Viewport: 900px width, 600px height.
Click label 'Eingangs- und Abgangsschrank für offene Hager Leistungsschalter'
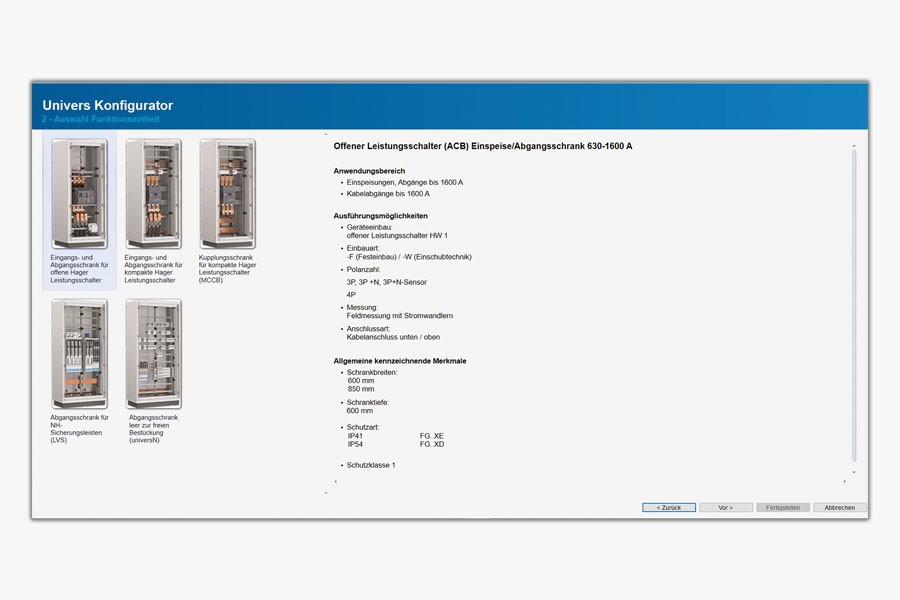tap(79, 269)
